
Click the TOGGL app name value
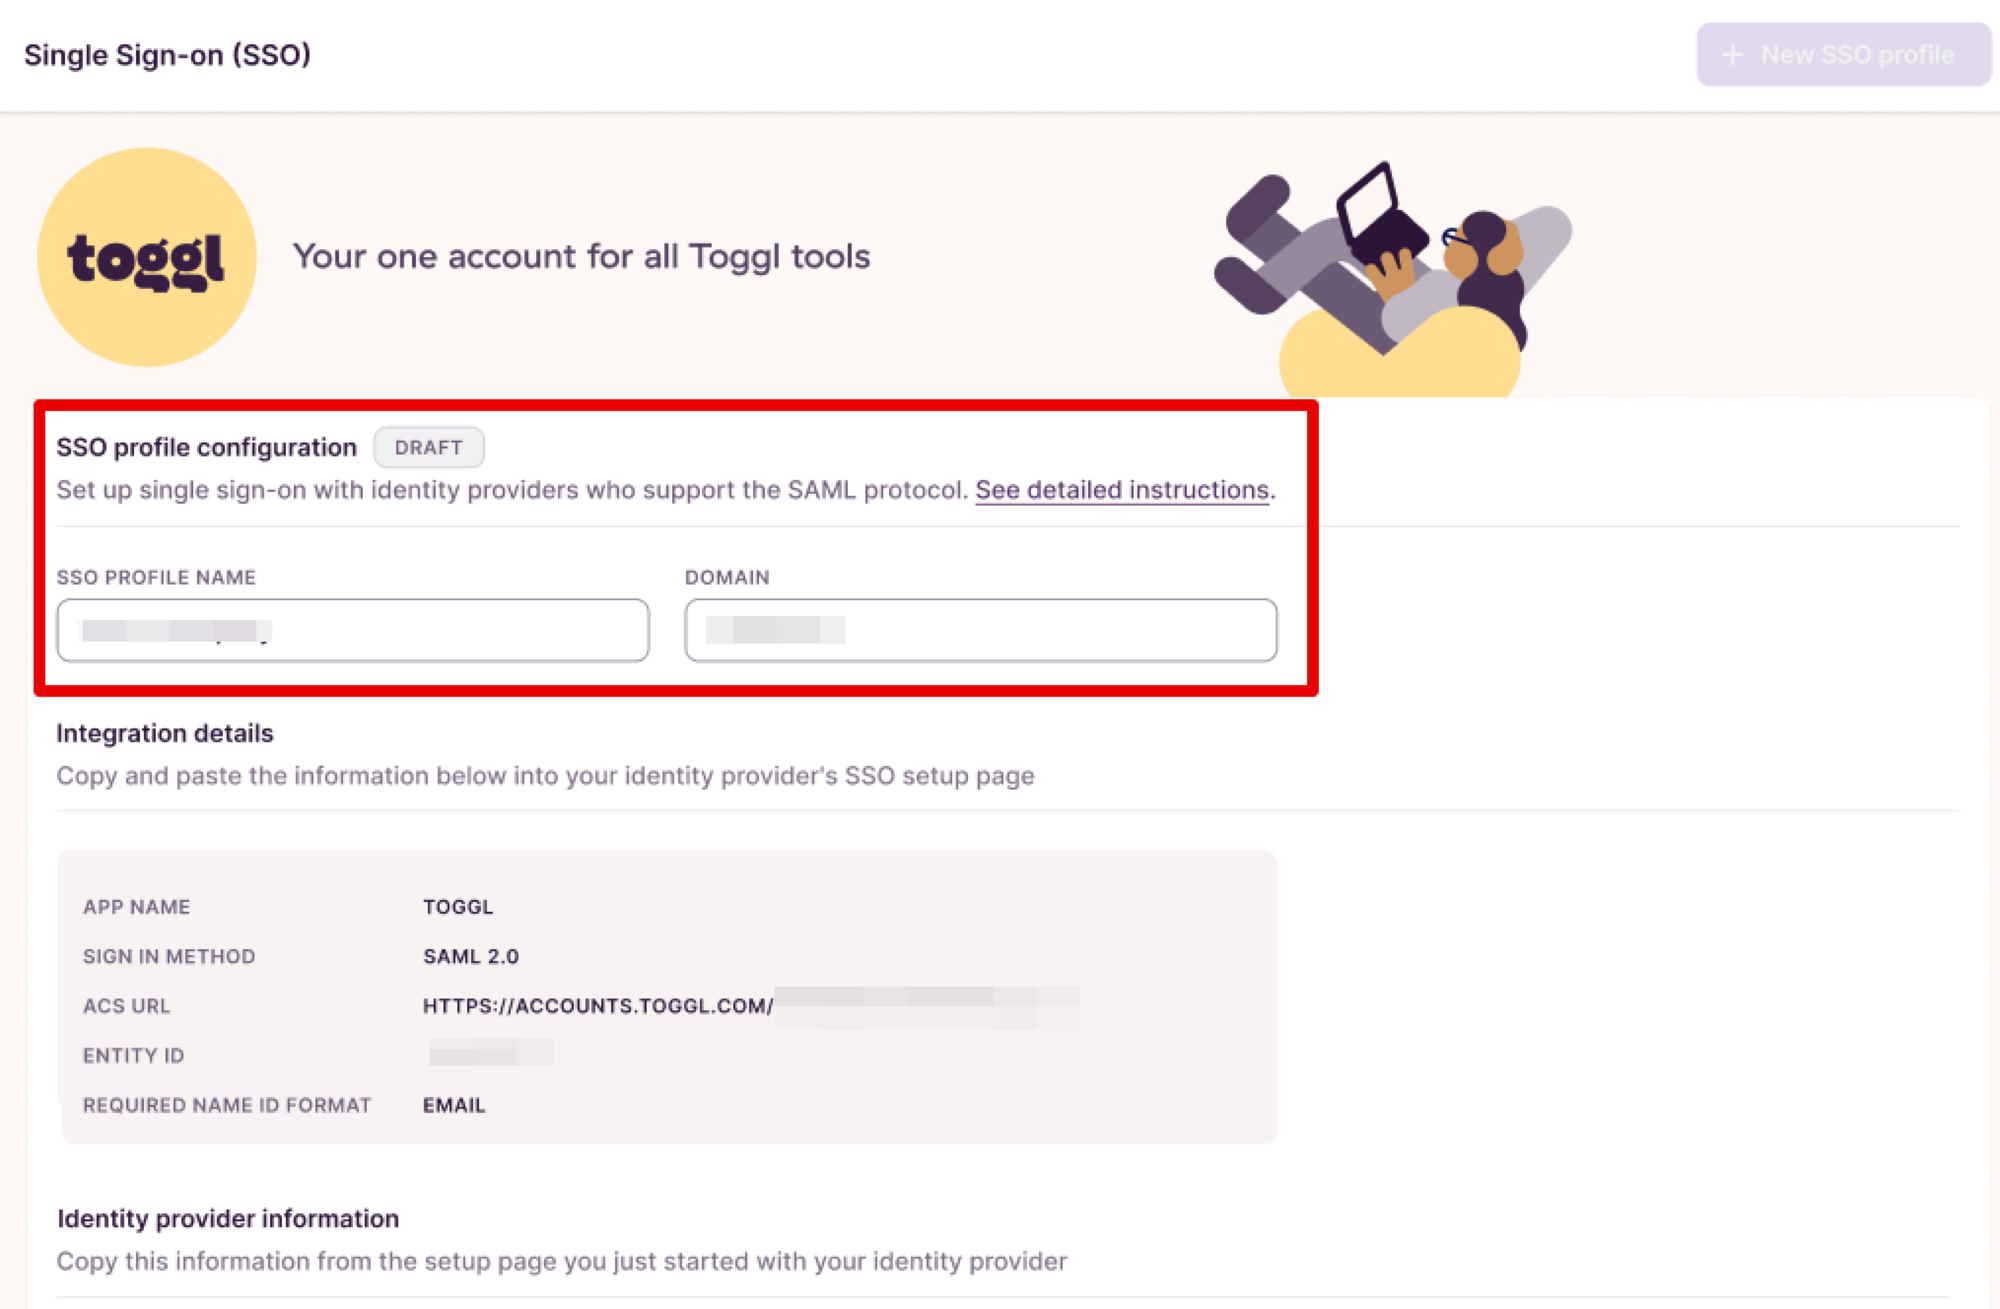[x=458, y=907]
